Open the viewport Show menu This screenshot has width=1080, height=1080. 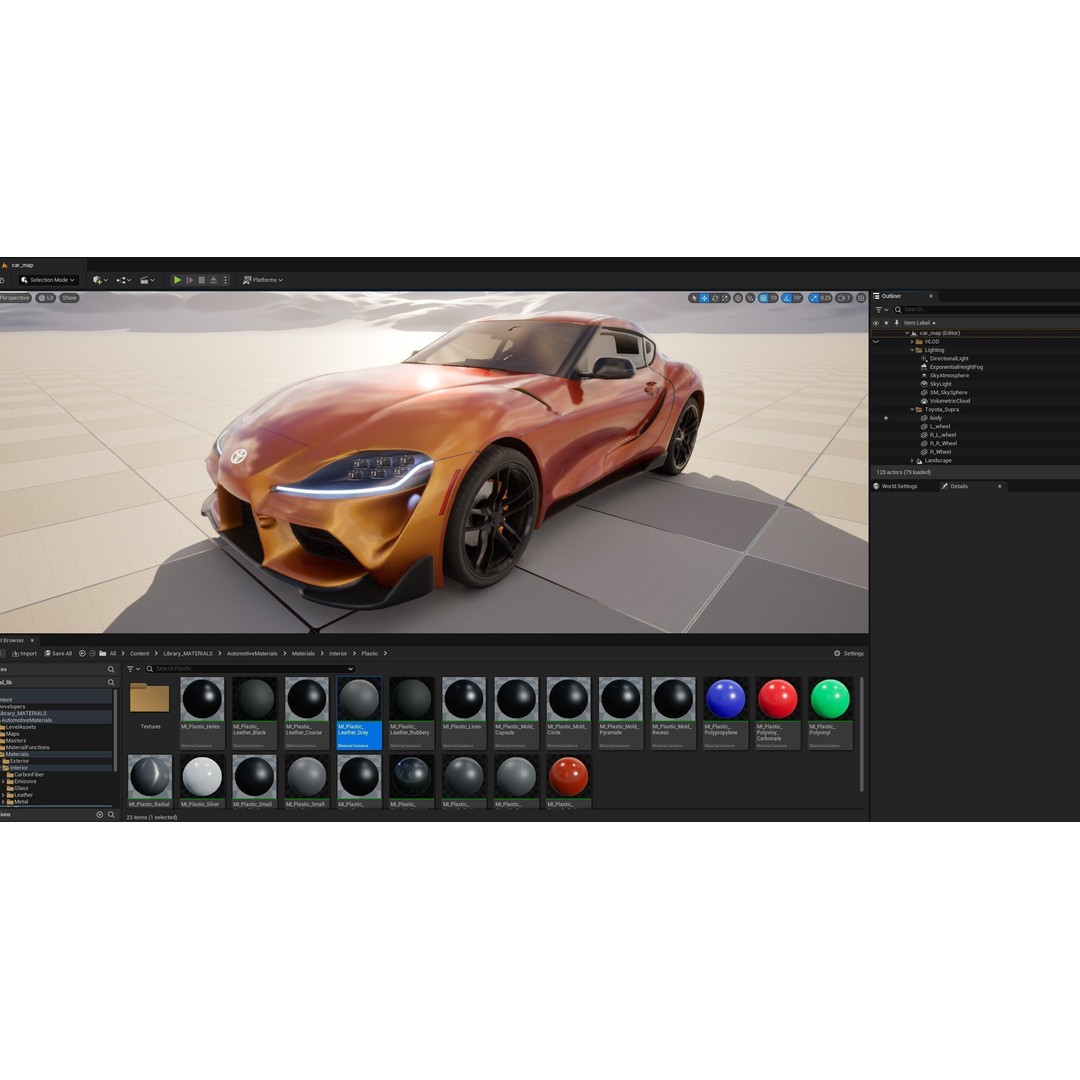(x=70, y=298)
